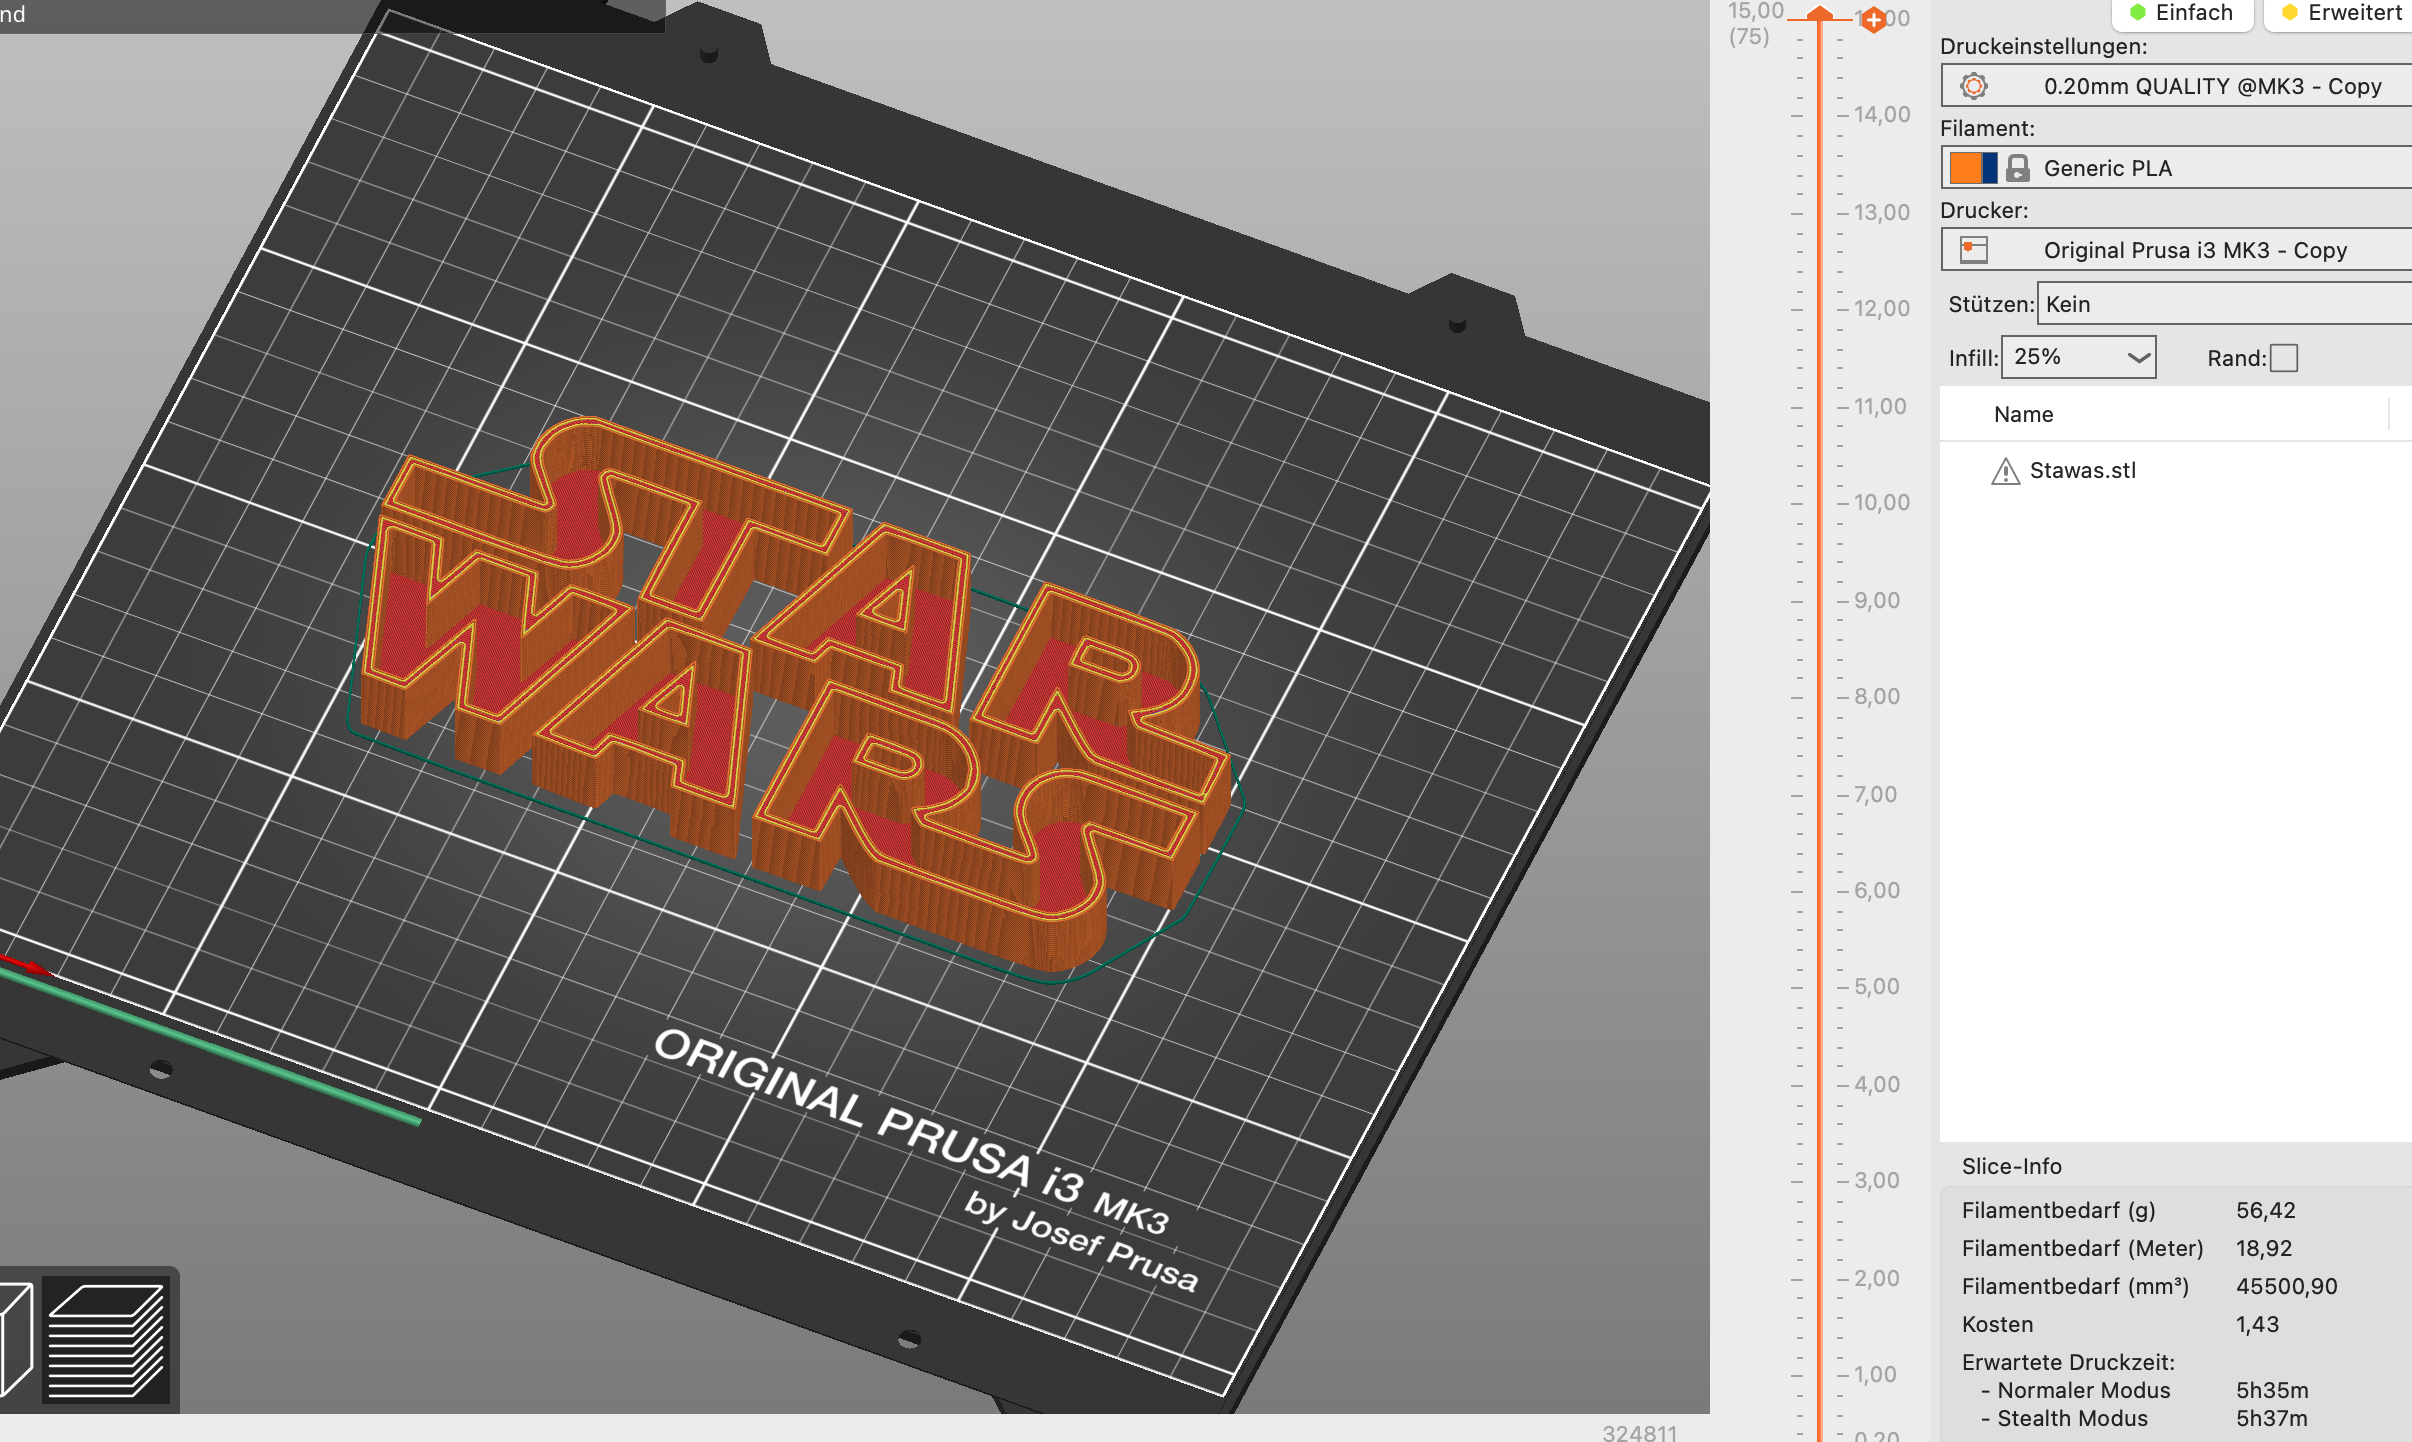The height and width of the screenshot is (1442, 2412).
Task: Select Erweitert mode
Action: [2339, 13]
